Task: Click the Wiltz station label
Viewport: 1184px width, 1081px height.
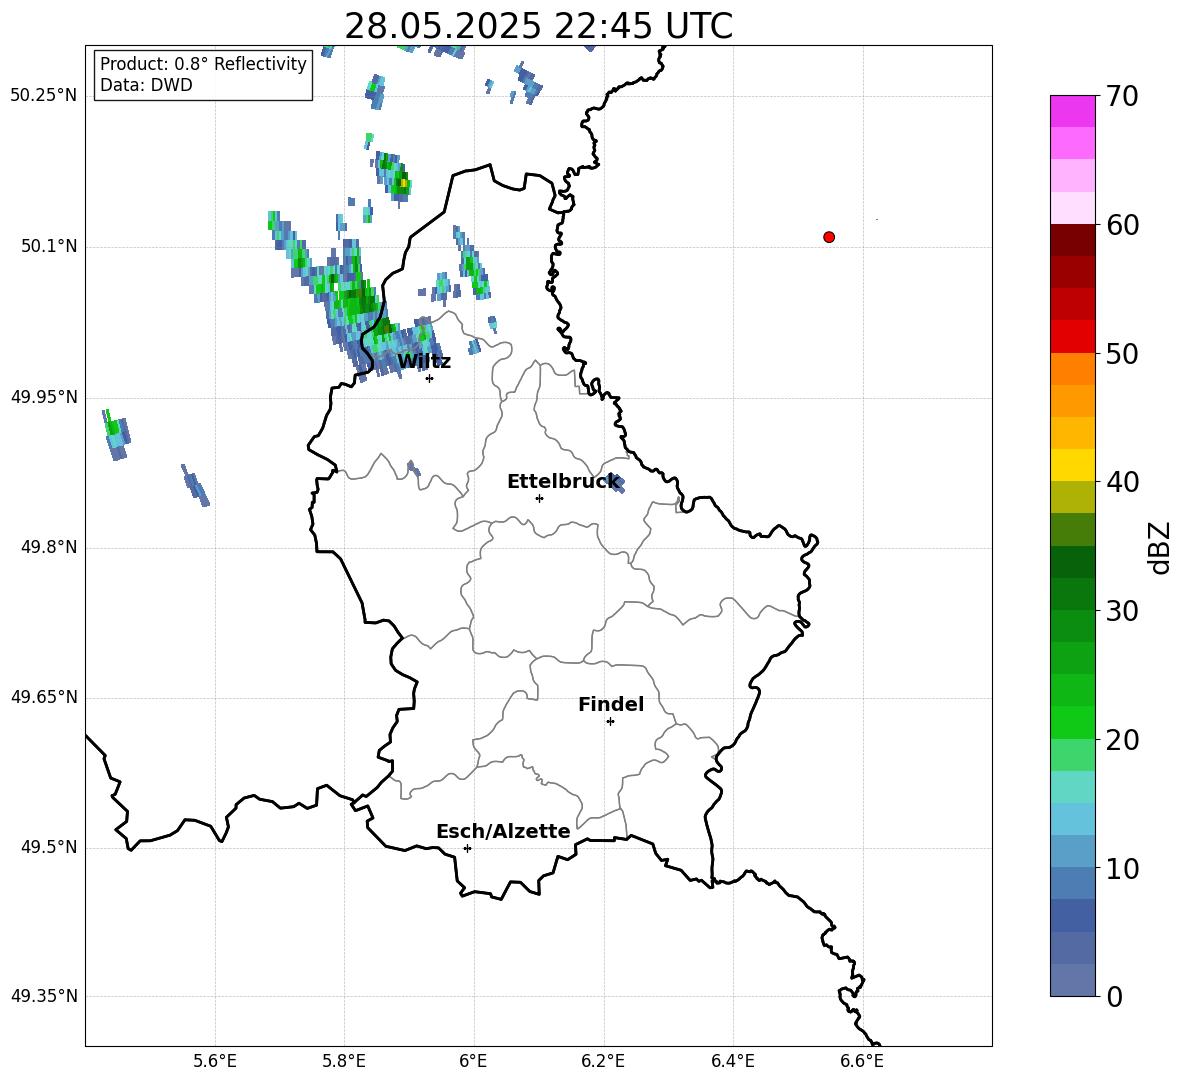Action: point(424,362)
